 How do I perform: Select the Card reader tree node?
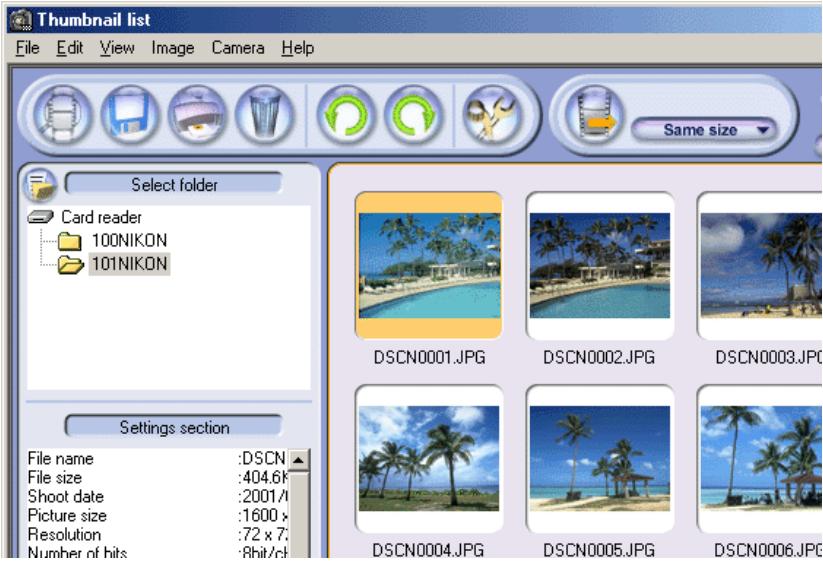pyautogui.click(x=101, y=217)
